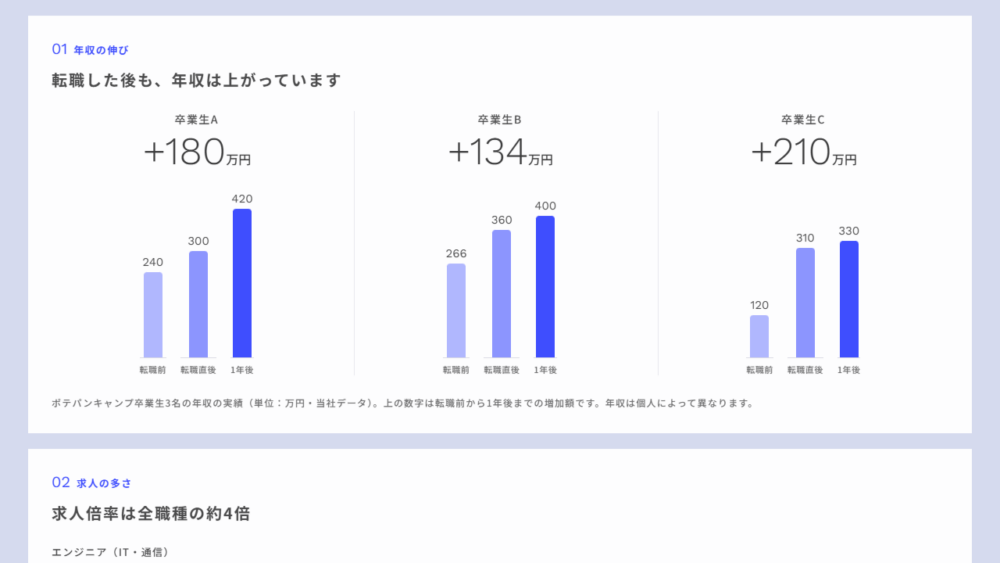Click the value label '420'
Screen dimensions: 1000x563
coord(242,199)
